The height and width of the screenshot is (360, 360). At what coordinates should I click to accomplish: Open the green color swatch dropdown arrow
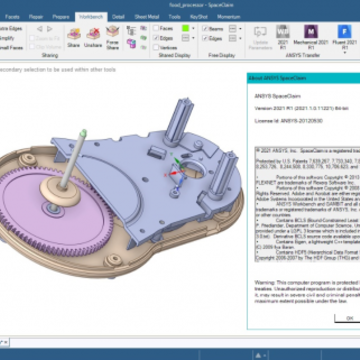[193, 29]
